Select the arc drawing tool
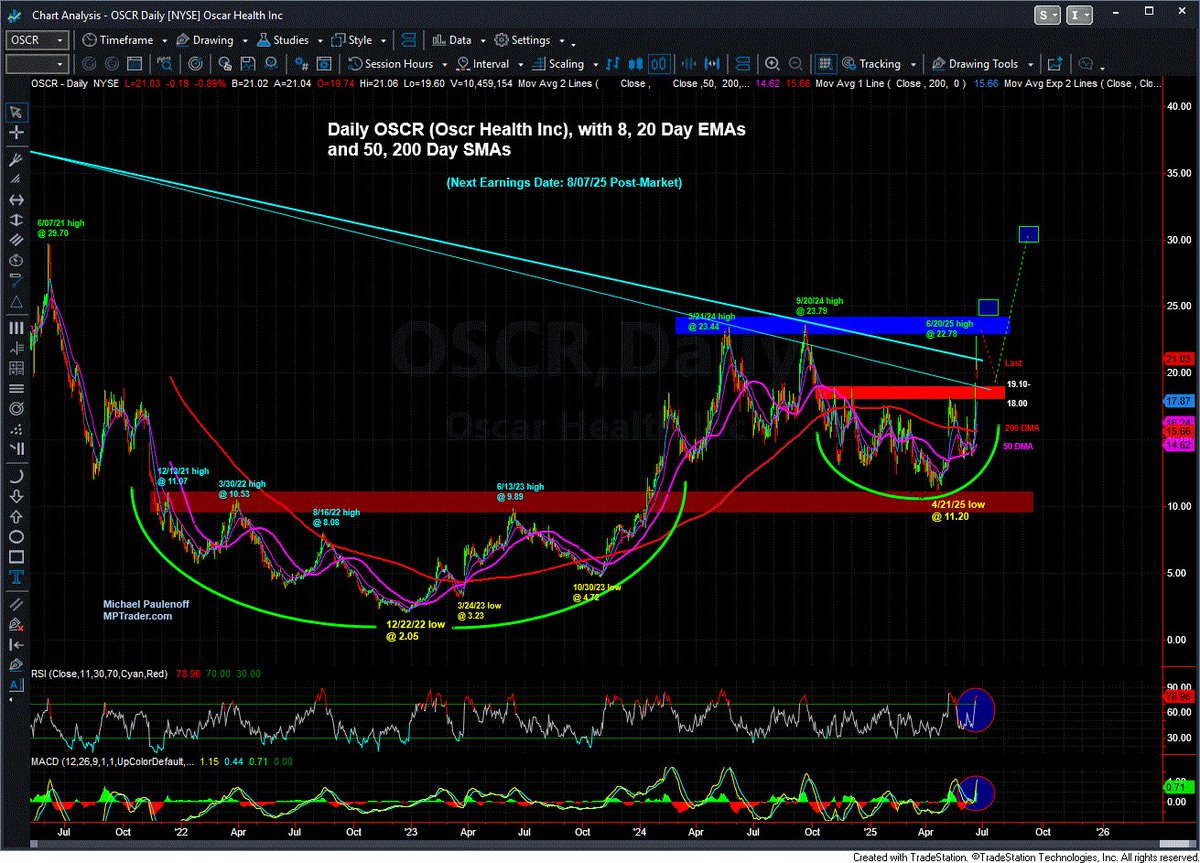Screen dimensions: 1200x863 [16, 477]
